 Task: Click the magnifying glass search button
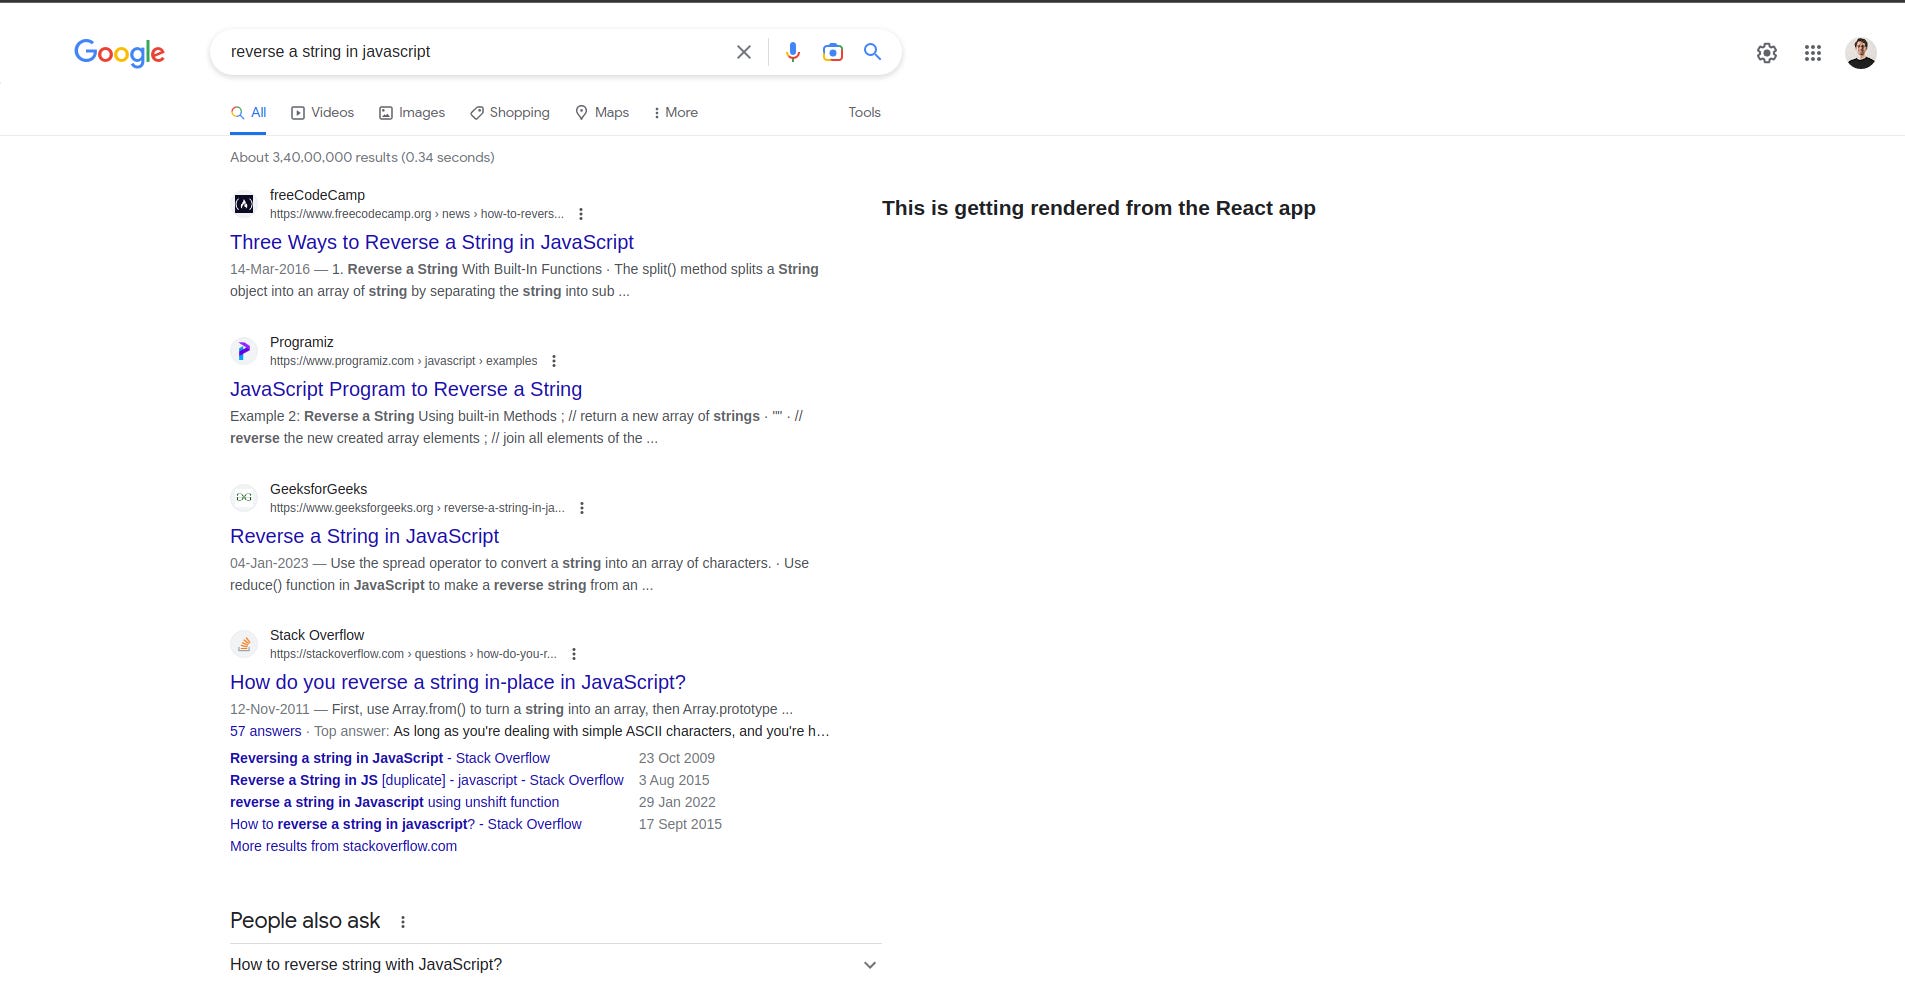click(872, 52)
